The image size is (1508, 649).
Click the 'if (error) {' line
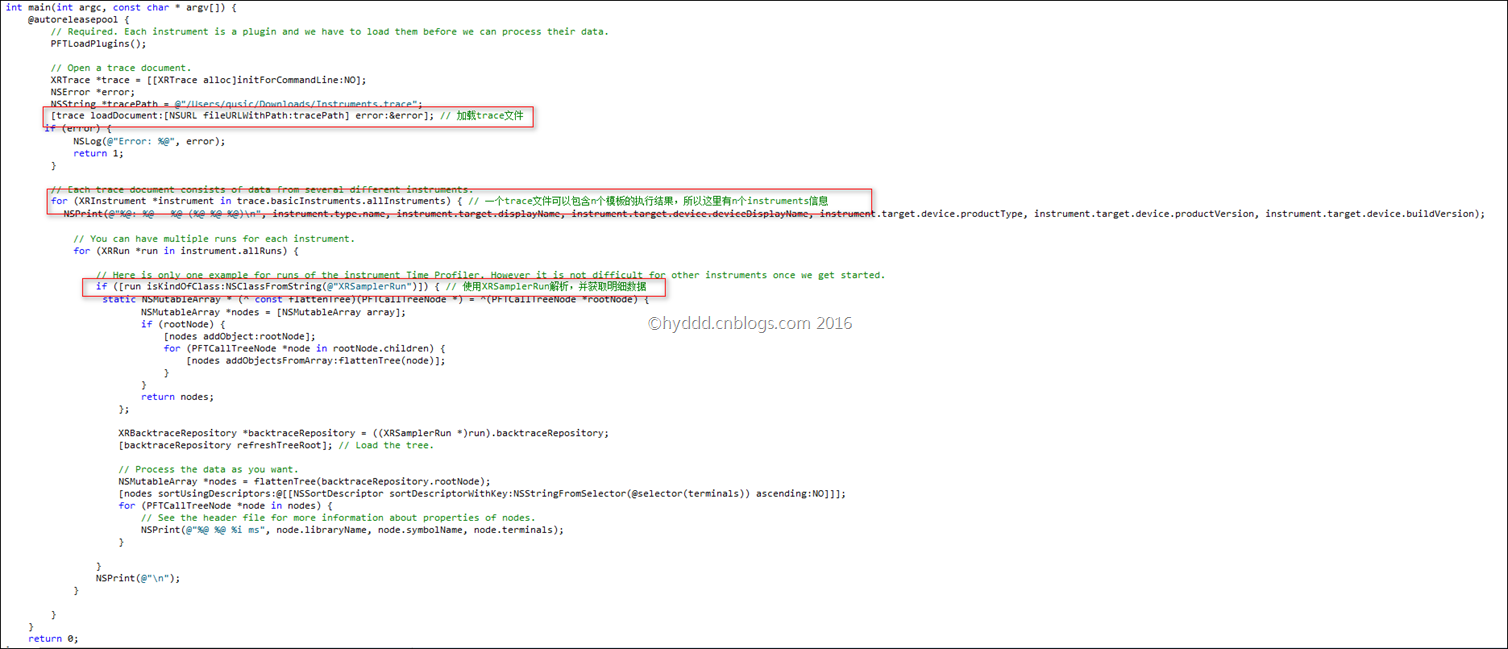77,128
